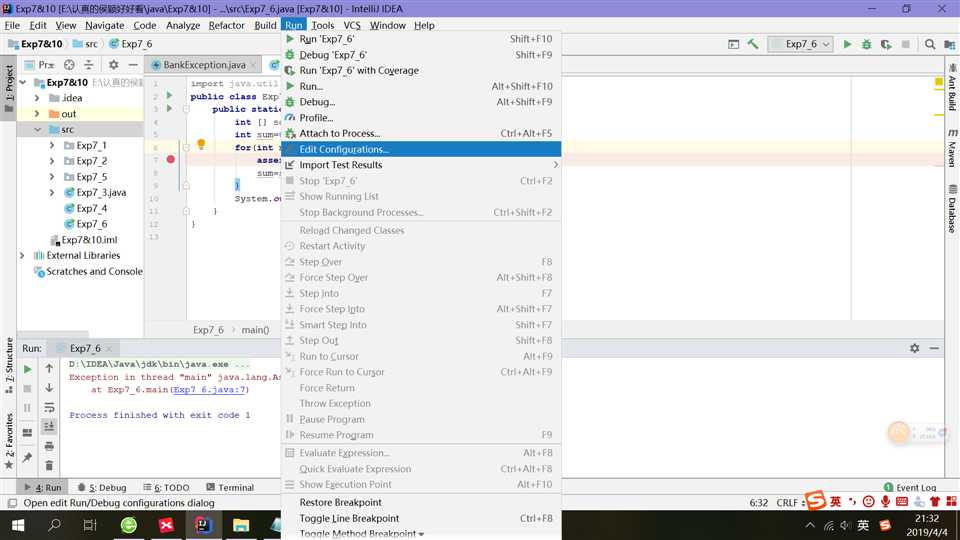Click the taskbar search magnifier
Screen dimensions: 960x540
tap(54, 525)
